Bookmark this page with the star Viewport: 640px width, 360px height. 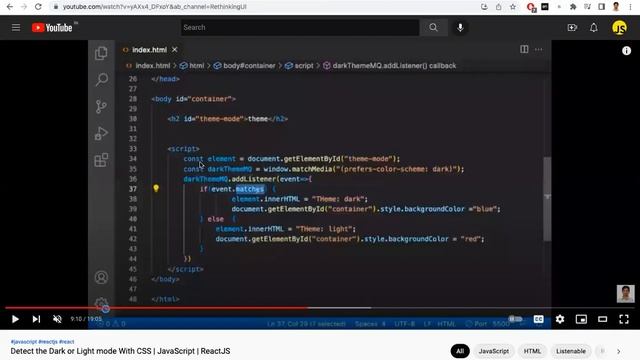[x=513, y=7]
